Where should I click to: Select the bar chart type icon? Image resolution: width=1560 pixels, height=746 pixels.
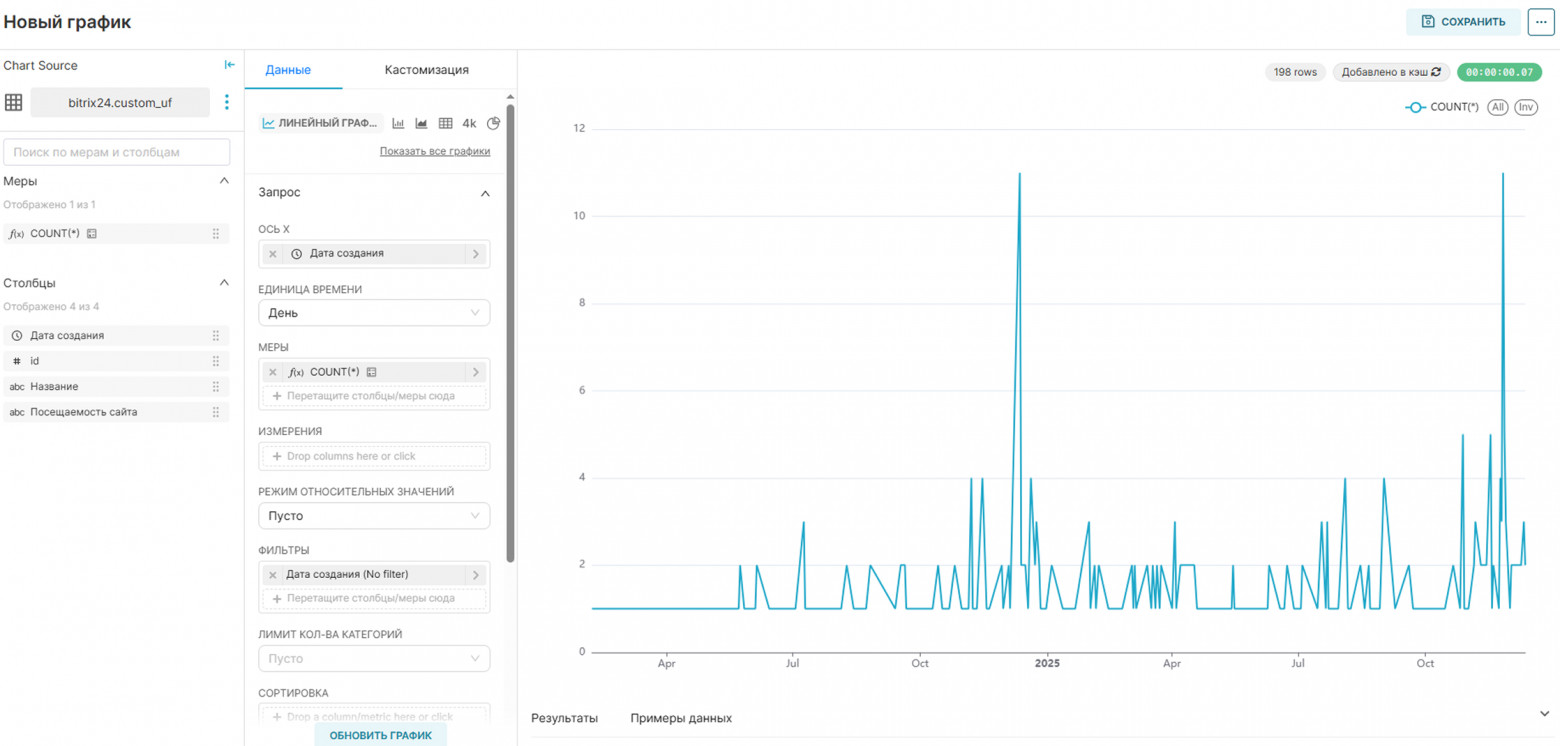coord(398,124)
